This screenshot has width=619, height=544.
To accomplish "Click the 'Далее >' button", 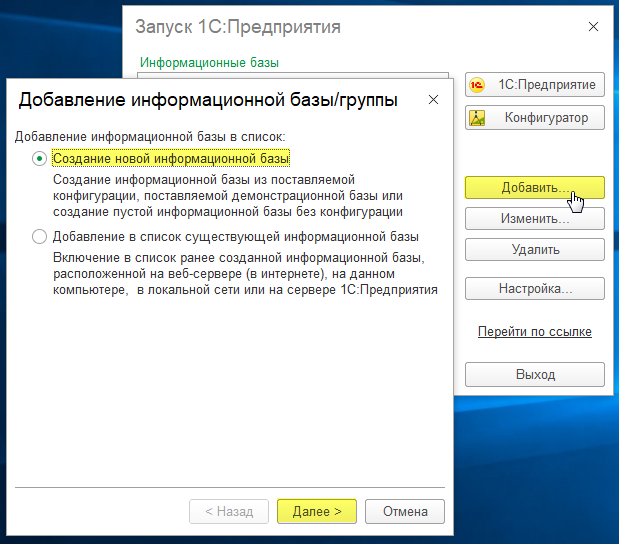I will pyautogui.click(x=317, y=512).
